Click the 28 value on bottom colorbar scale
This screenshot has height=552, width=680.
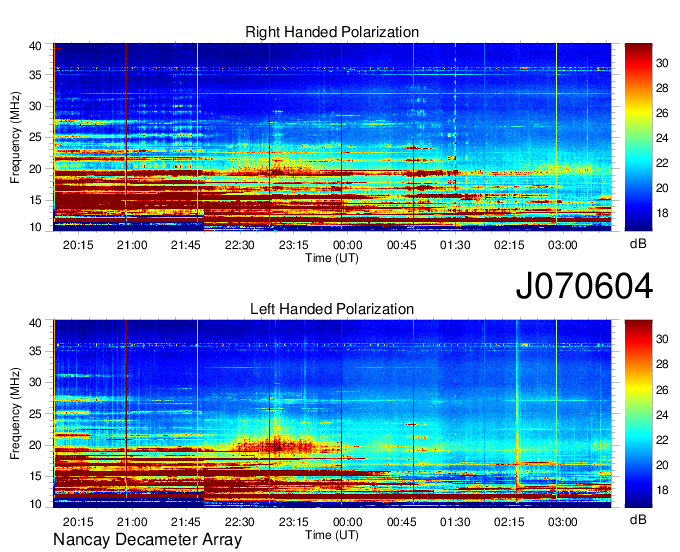pos(662,364)
